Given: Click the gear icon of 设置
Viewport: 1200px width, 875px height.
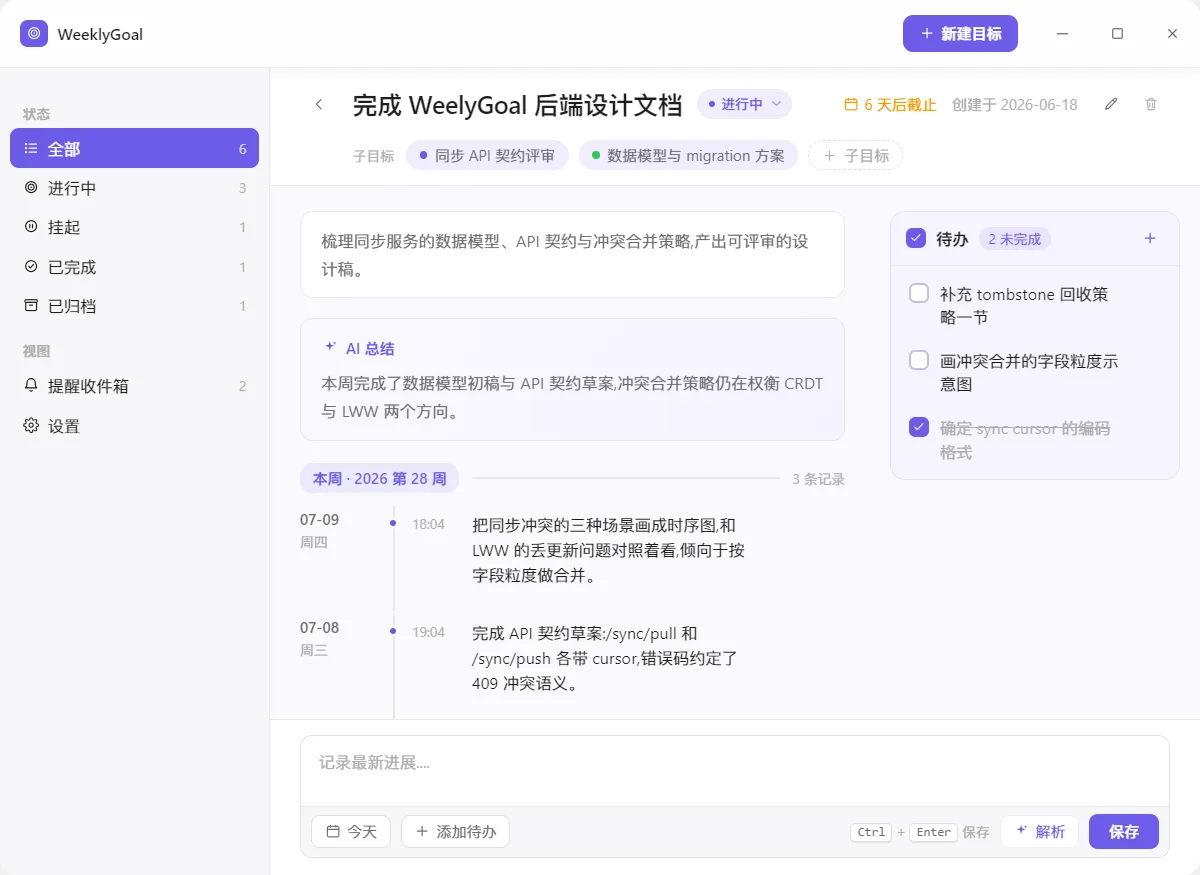Looking at the screenshot, I should [31, 426].
